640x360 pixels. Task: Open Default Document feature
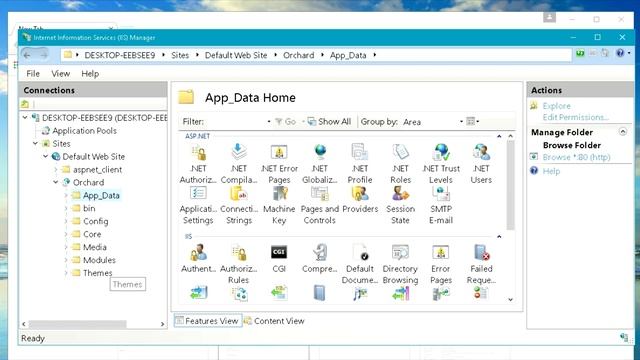click(360, 264)
